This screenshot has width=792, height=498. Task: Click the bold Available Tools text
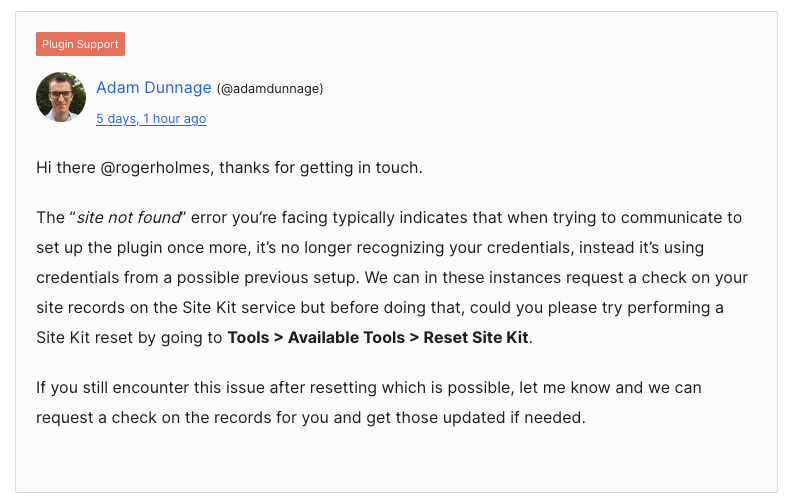tap(346, 337)
